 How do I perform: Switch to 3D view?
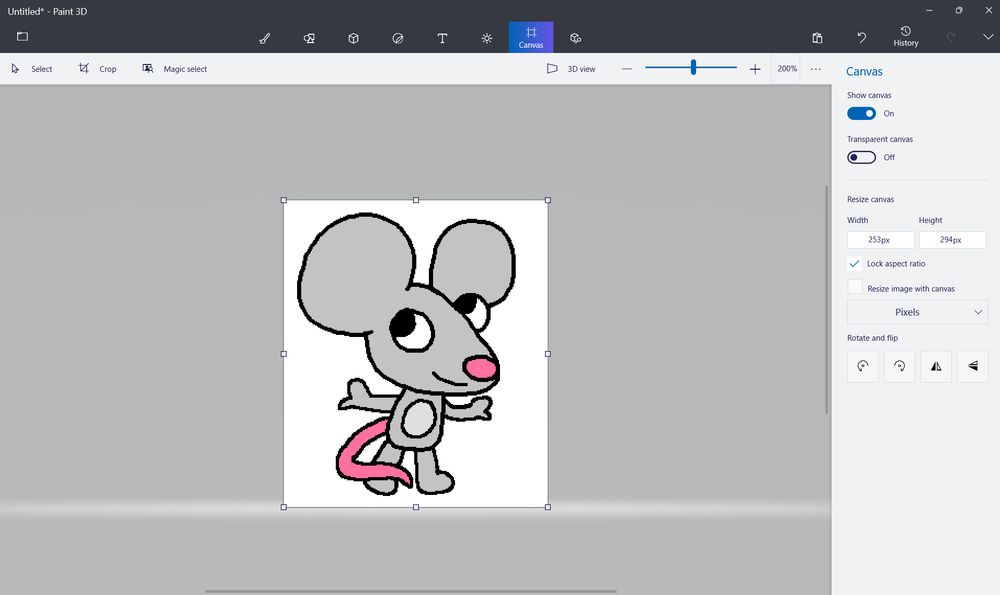coord(571,69)
